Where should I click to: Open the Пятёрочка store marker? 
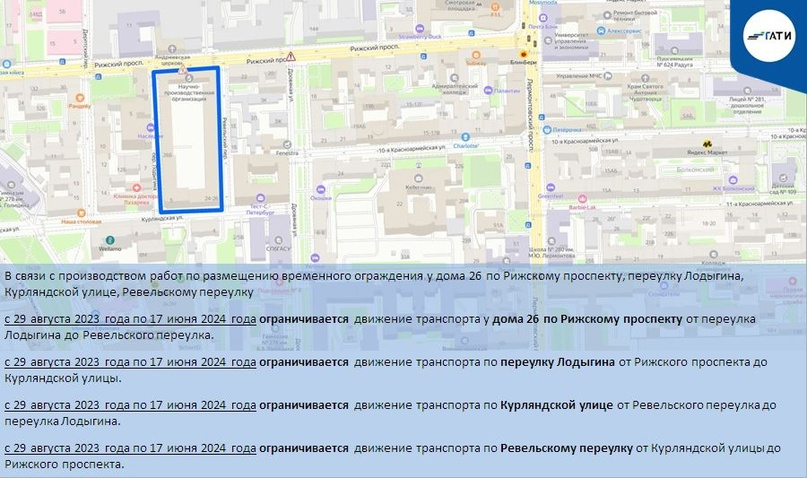[549, 130]
